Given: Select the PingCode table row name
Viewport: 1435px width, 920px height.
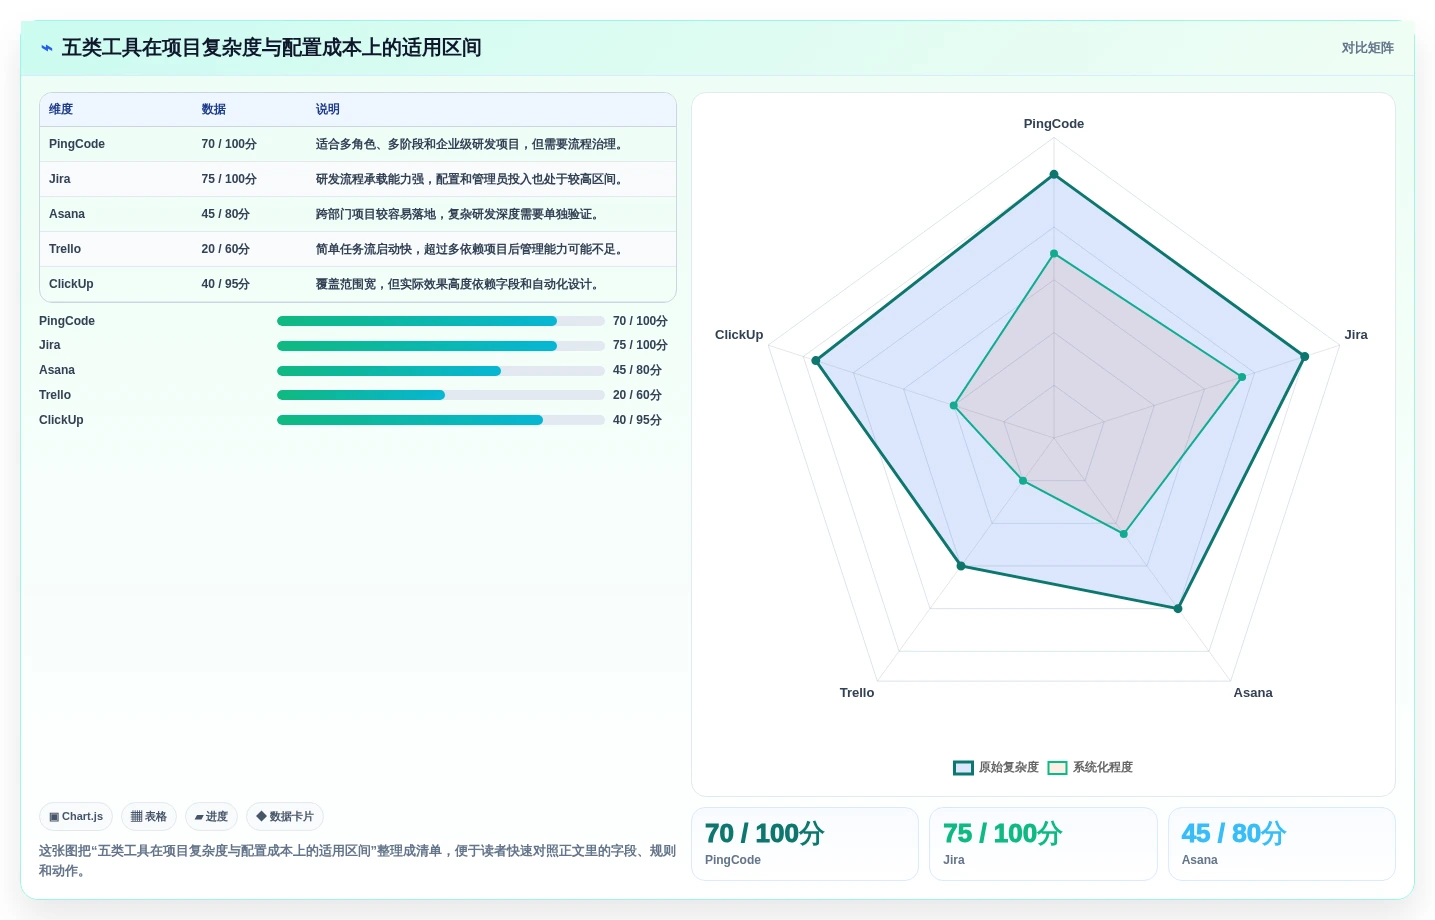Looking at the screenshot, I should click(x=77, y=145).
